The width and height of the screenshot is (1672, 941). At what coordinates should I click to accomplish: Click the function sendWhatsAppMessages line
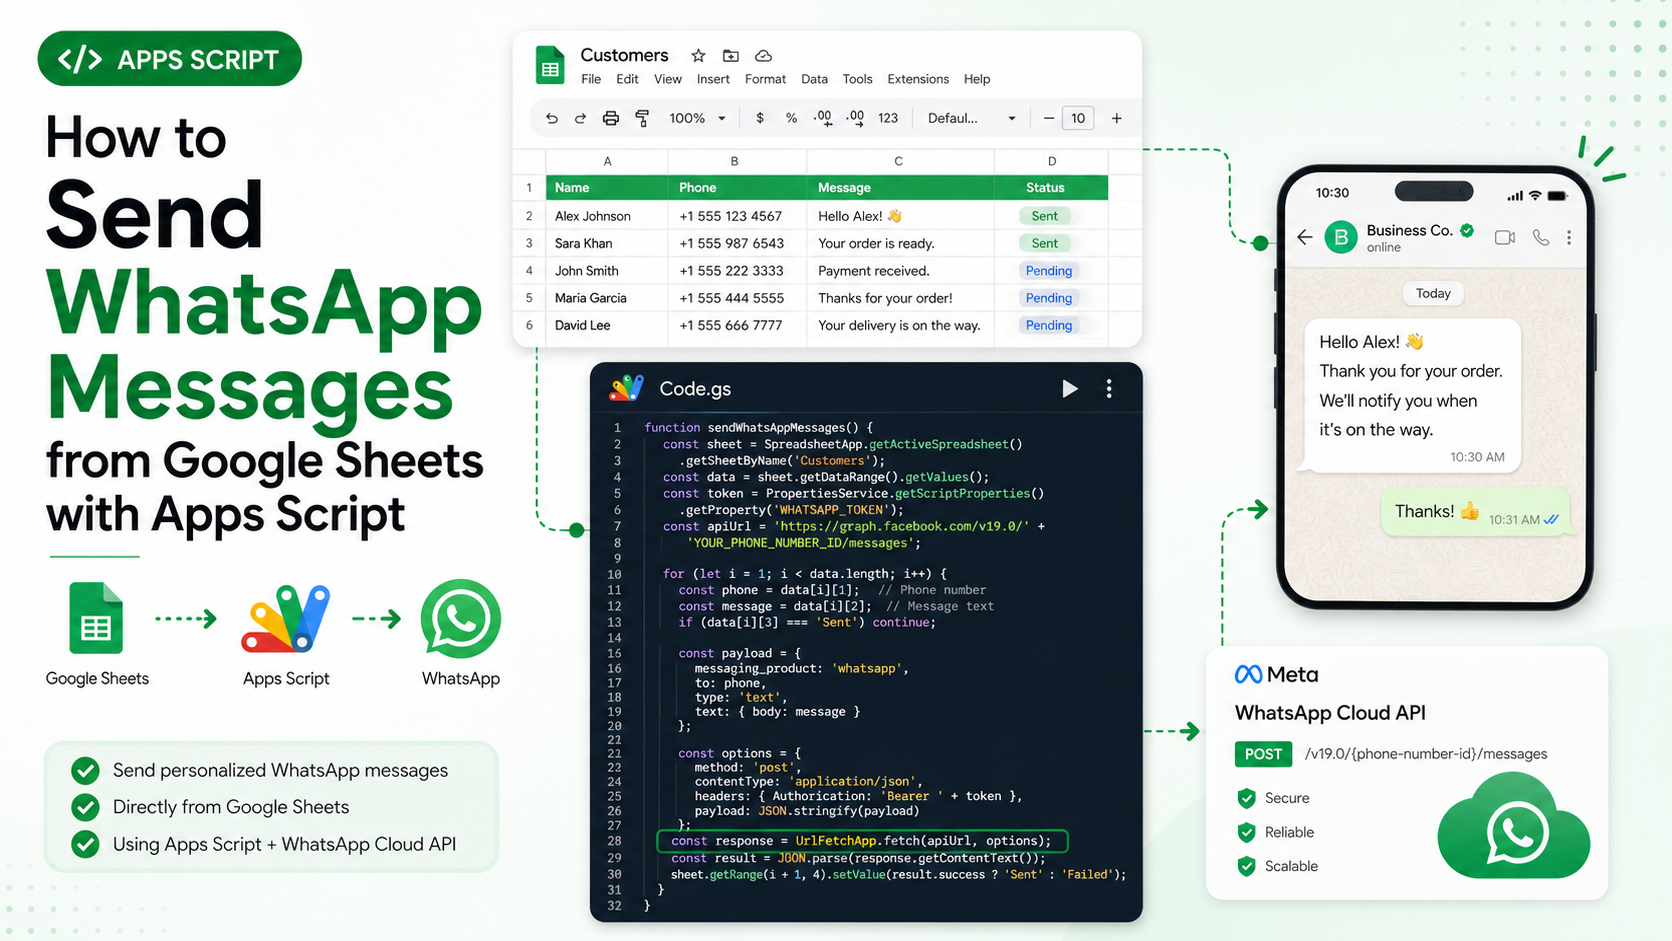759,427
